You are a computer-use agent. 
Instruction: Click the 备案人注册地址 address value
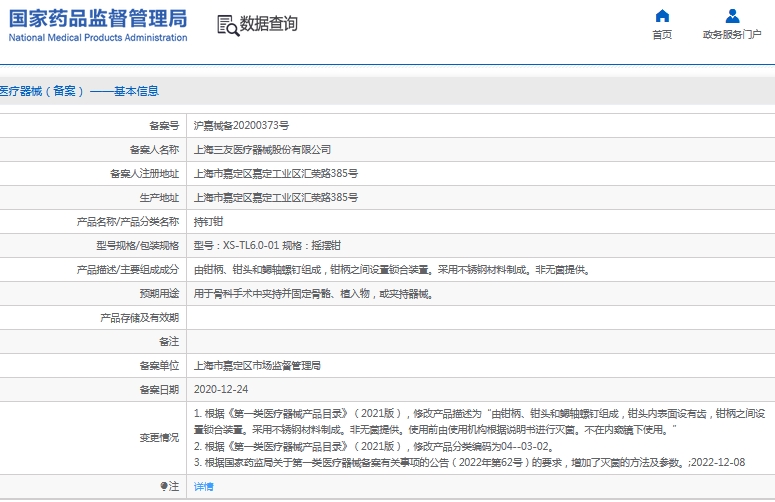[x=276, y=173]
